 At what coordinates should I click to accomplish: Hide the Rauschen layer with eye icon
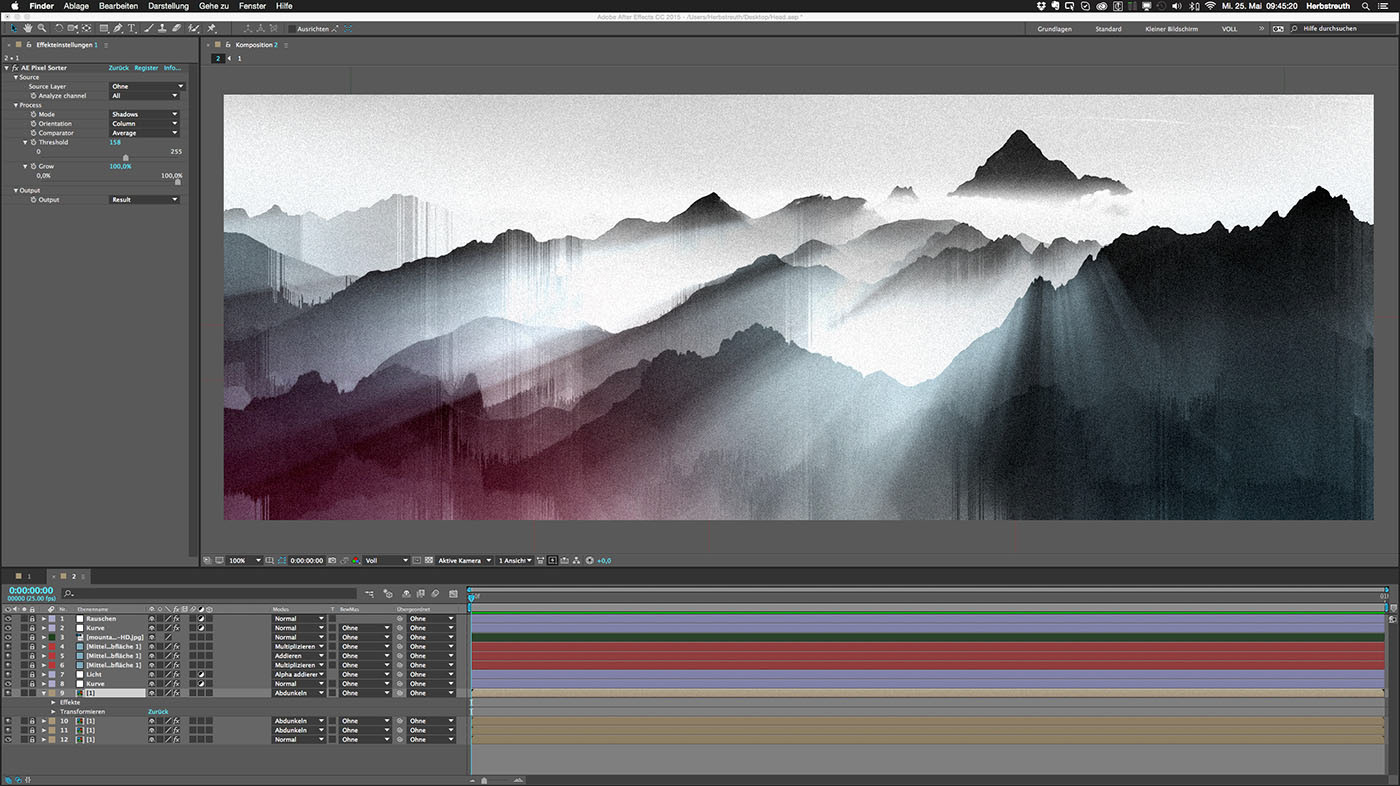[8, 619]
